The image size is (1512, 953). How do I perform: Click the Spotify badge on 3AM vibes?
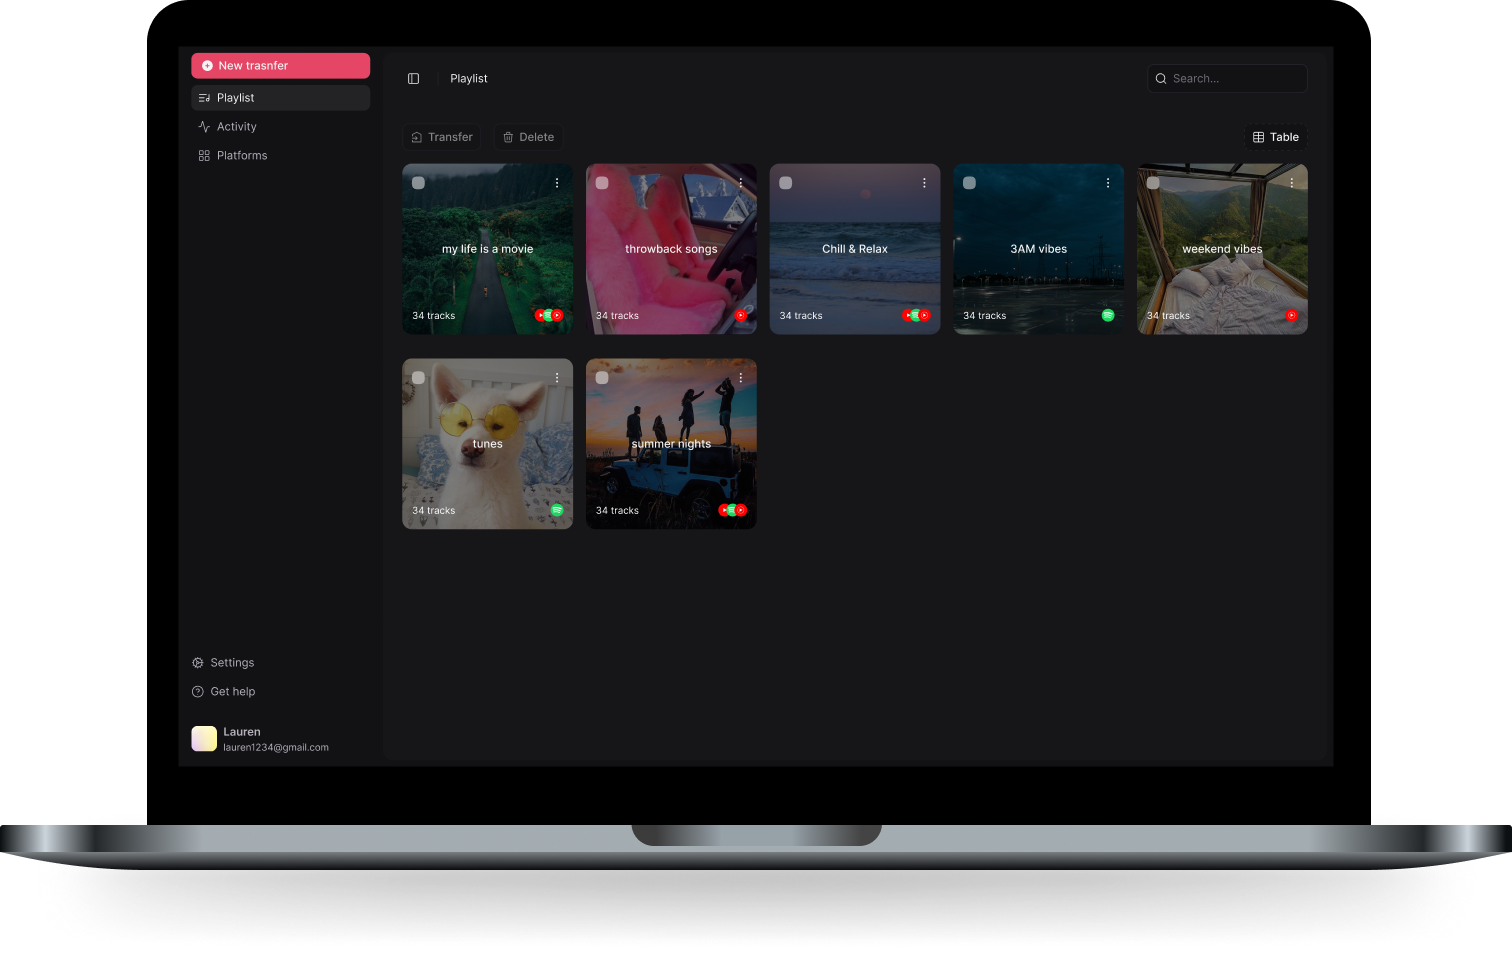point(1108,314)
